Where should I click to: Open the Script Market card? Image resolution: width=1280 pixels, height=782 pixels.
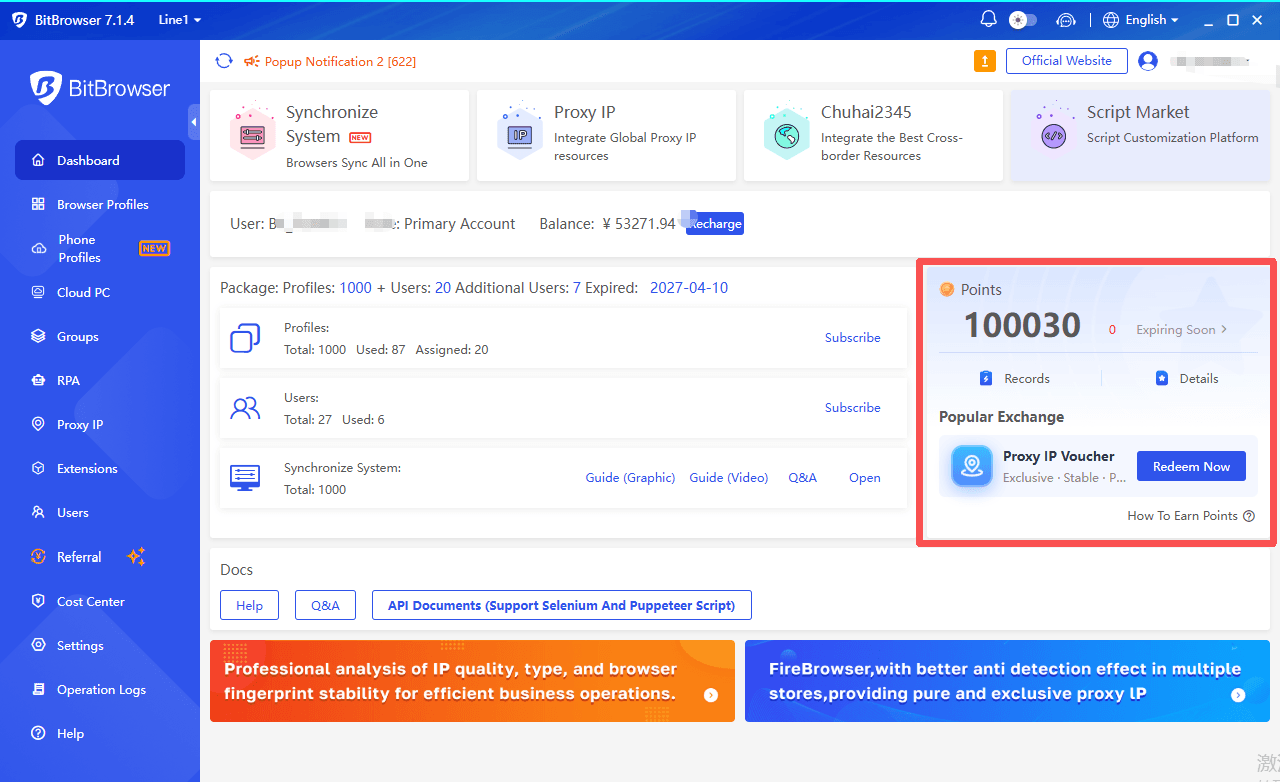pyautogui.click(x=1140, y=136)
